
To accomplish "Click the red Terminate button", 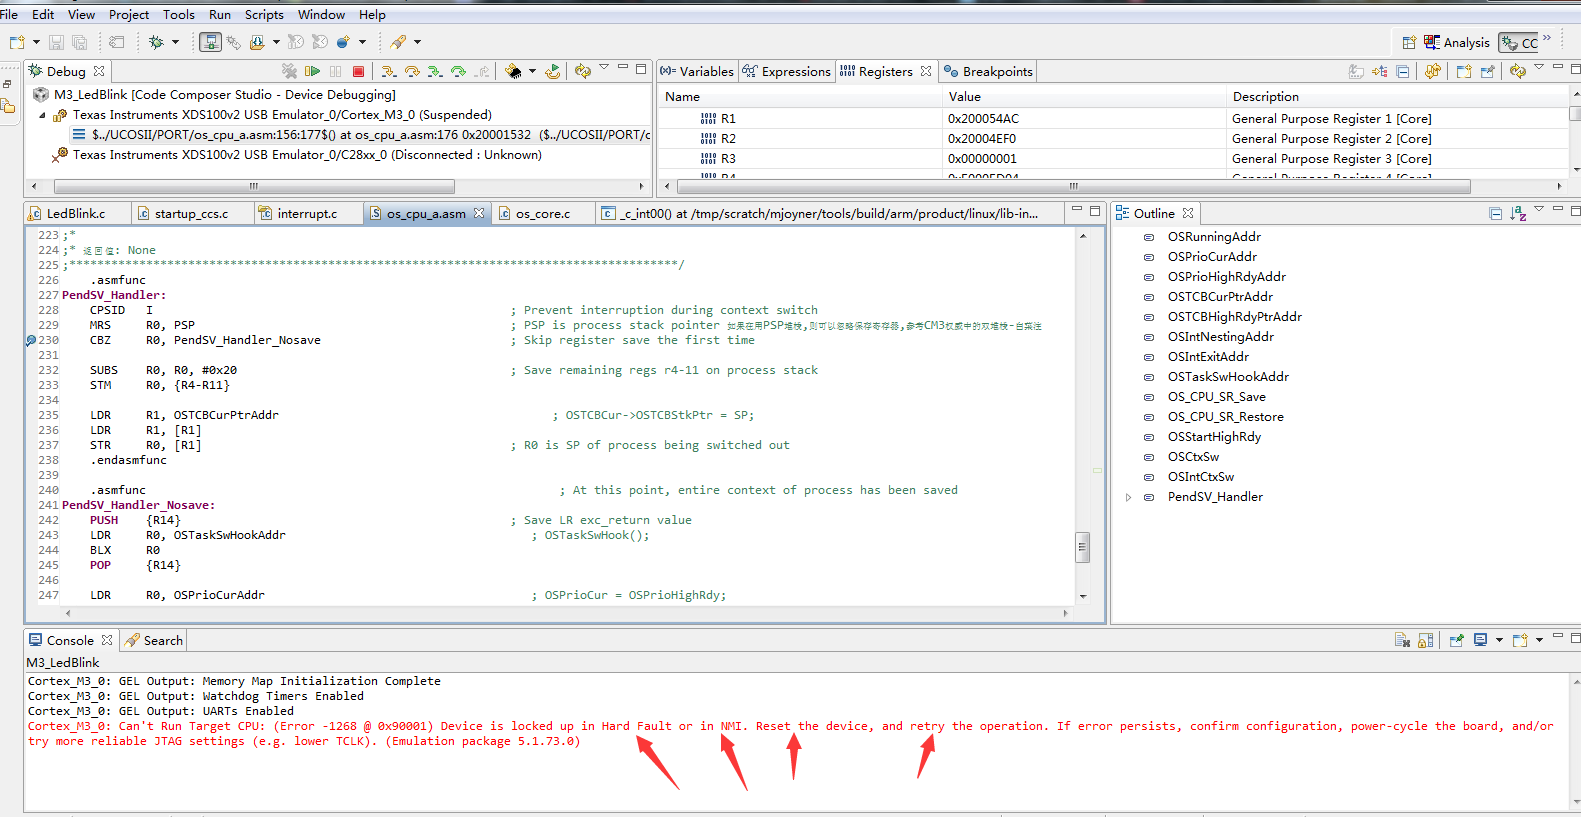I will [358, 71].
